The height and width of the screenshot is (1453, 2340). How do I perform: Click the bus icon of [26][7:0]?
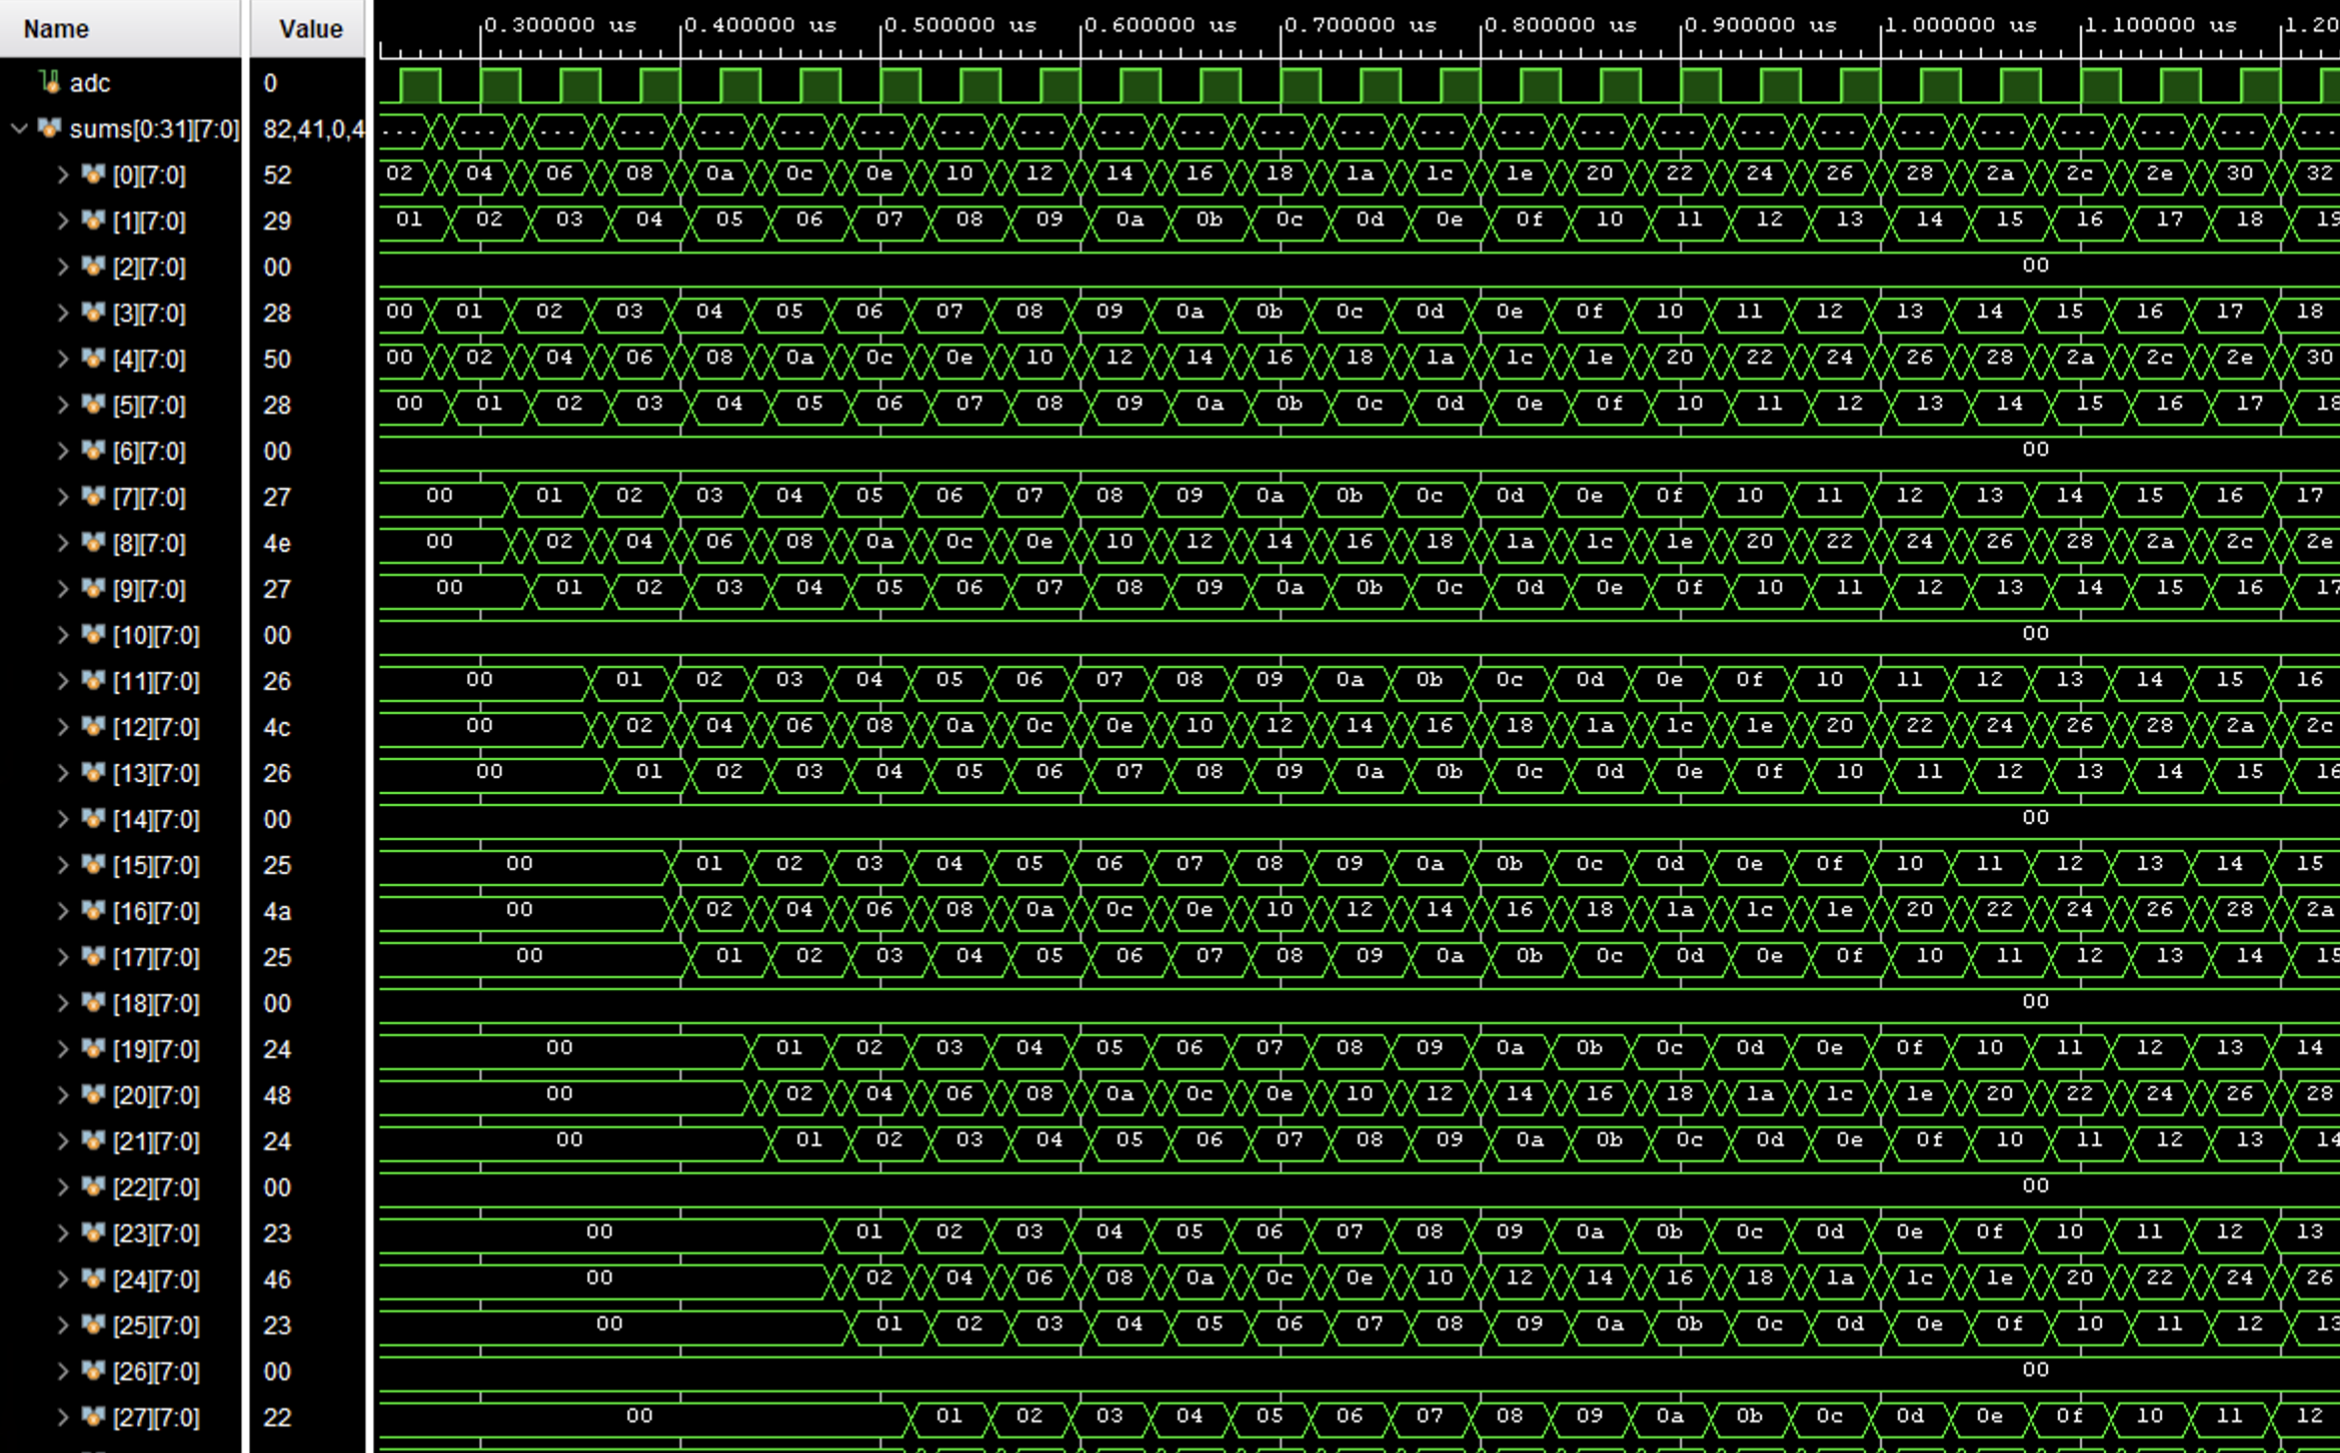point(93,1371)
